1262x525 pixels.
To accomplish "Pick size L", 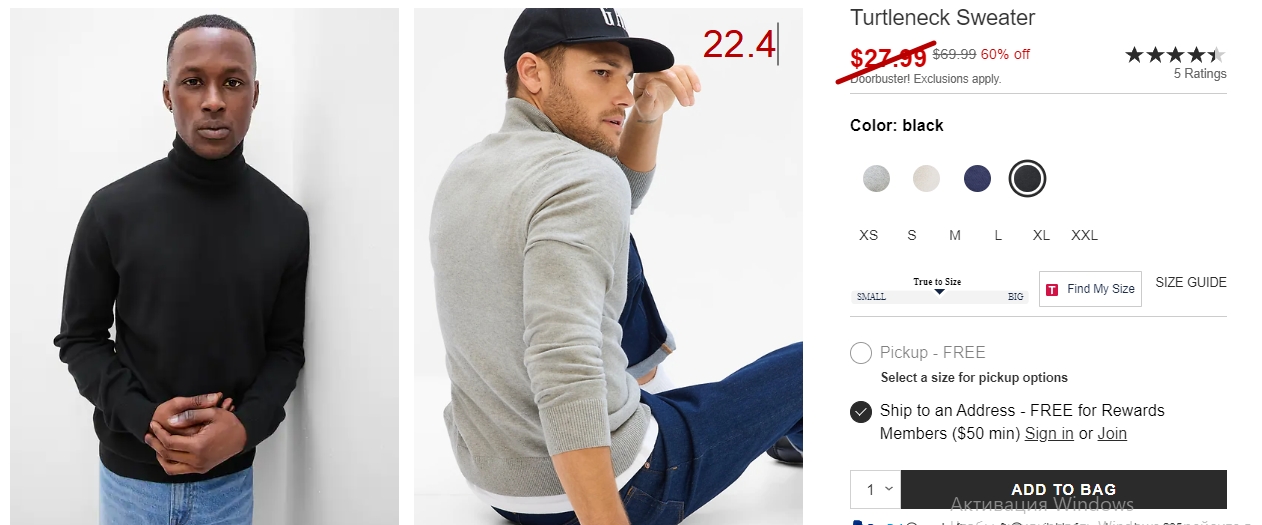I will tap(998, 235).
